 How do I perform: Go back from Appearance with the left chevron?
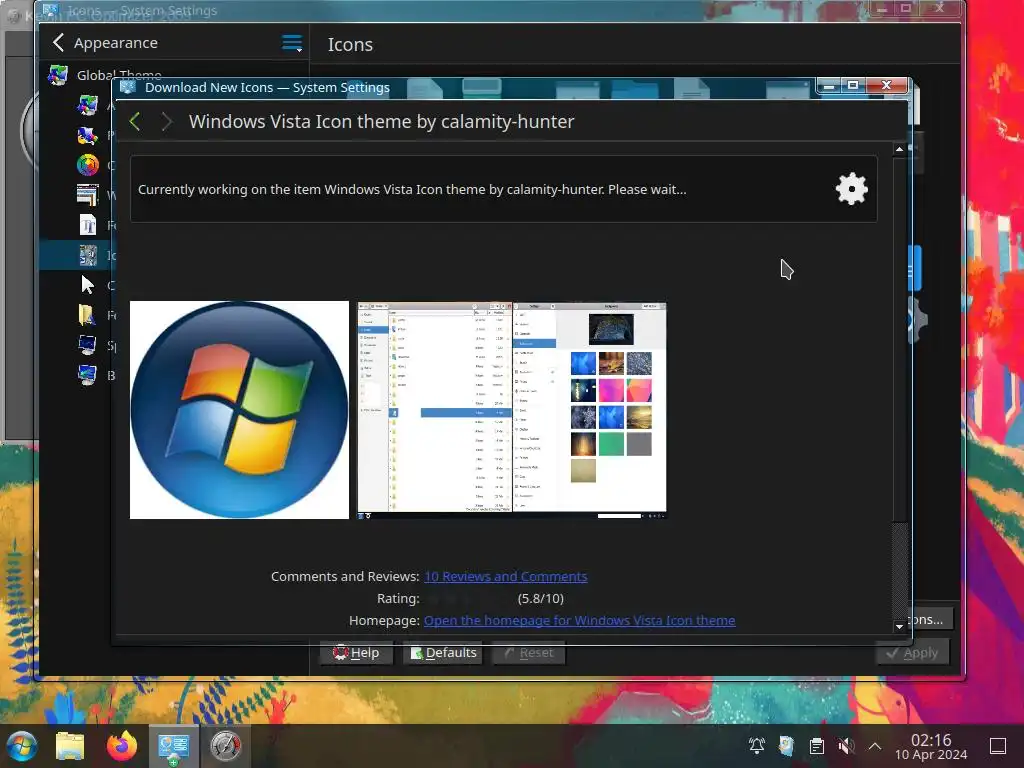coord(58,42)
